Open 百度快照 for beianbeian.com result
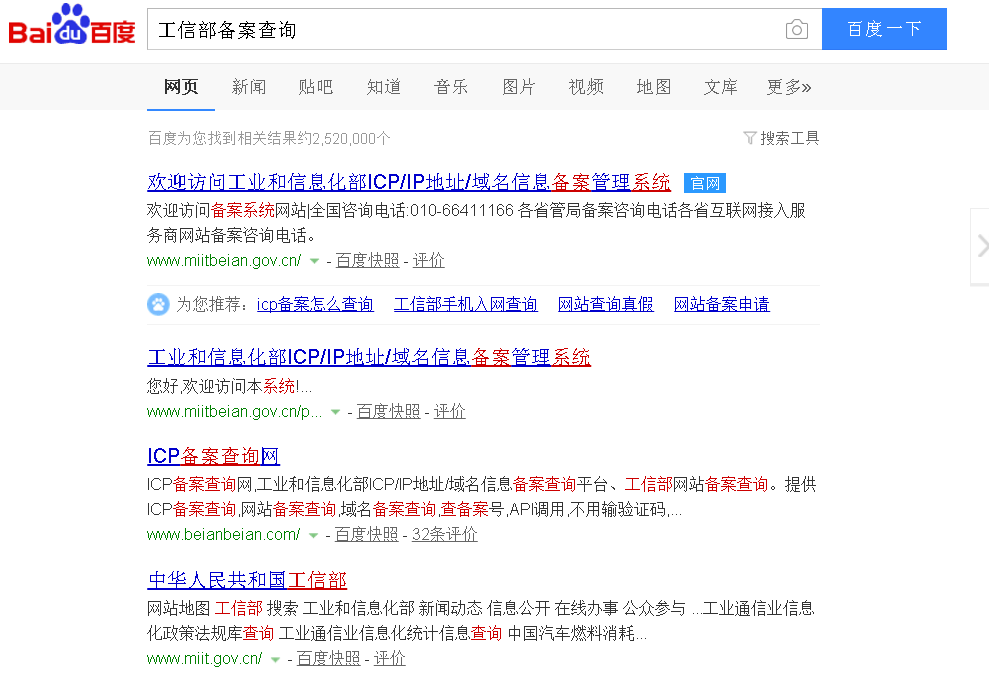989x674 pixels. click(366, 535)
